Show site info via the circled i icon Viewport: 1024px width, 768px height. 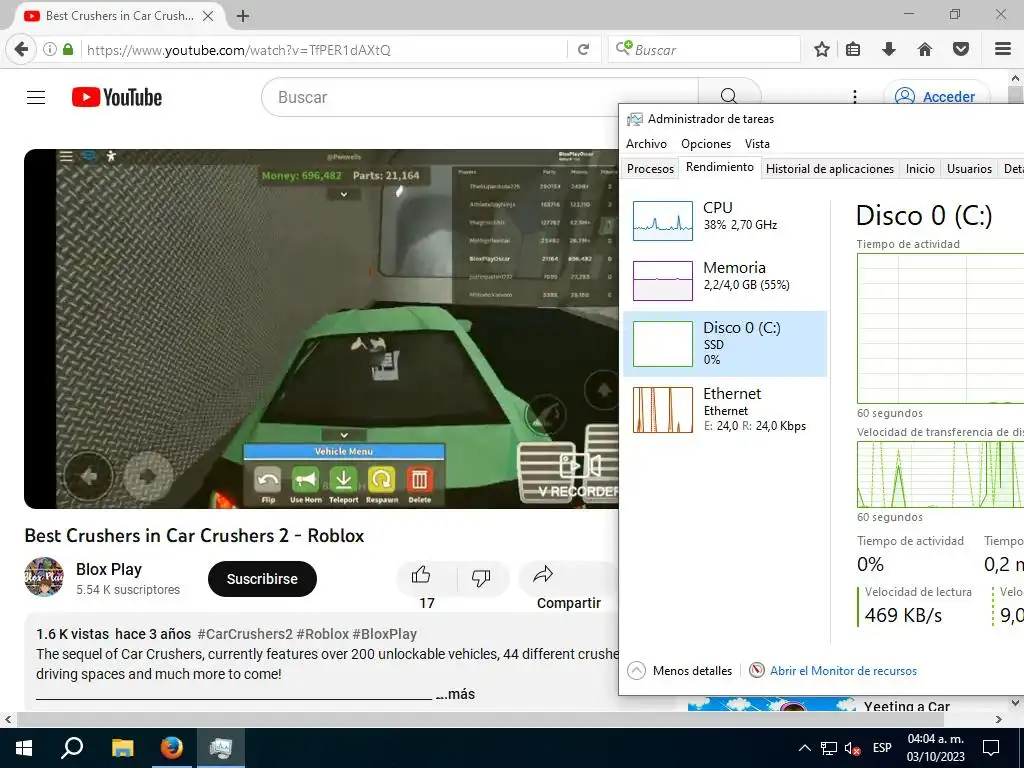[50, 50]
